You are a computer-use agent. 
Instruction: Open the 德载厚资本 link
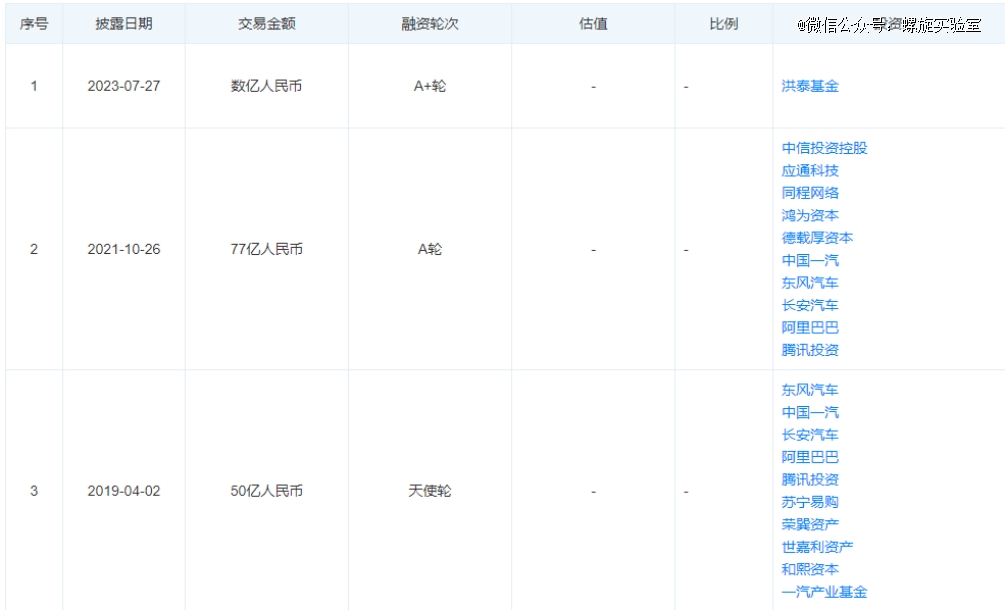pos(817,238)
